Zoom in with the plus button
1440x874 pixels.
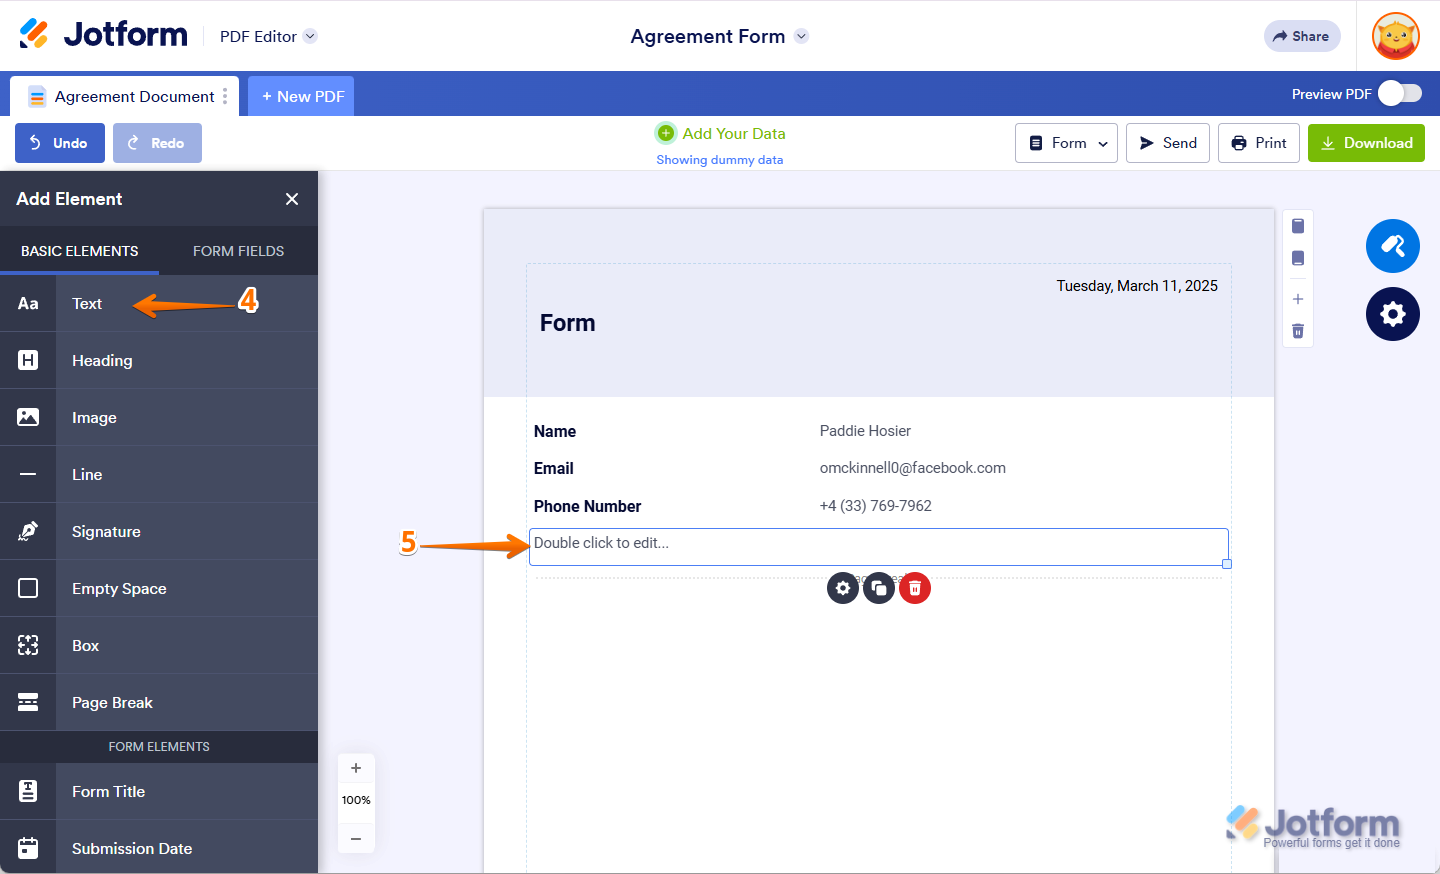pyautogui.click(x=356, y=768)
